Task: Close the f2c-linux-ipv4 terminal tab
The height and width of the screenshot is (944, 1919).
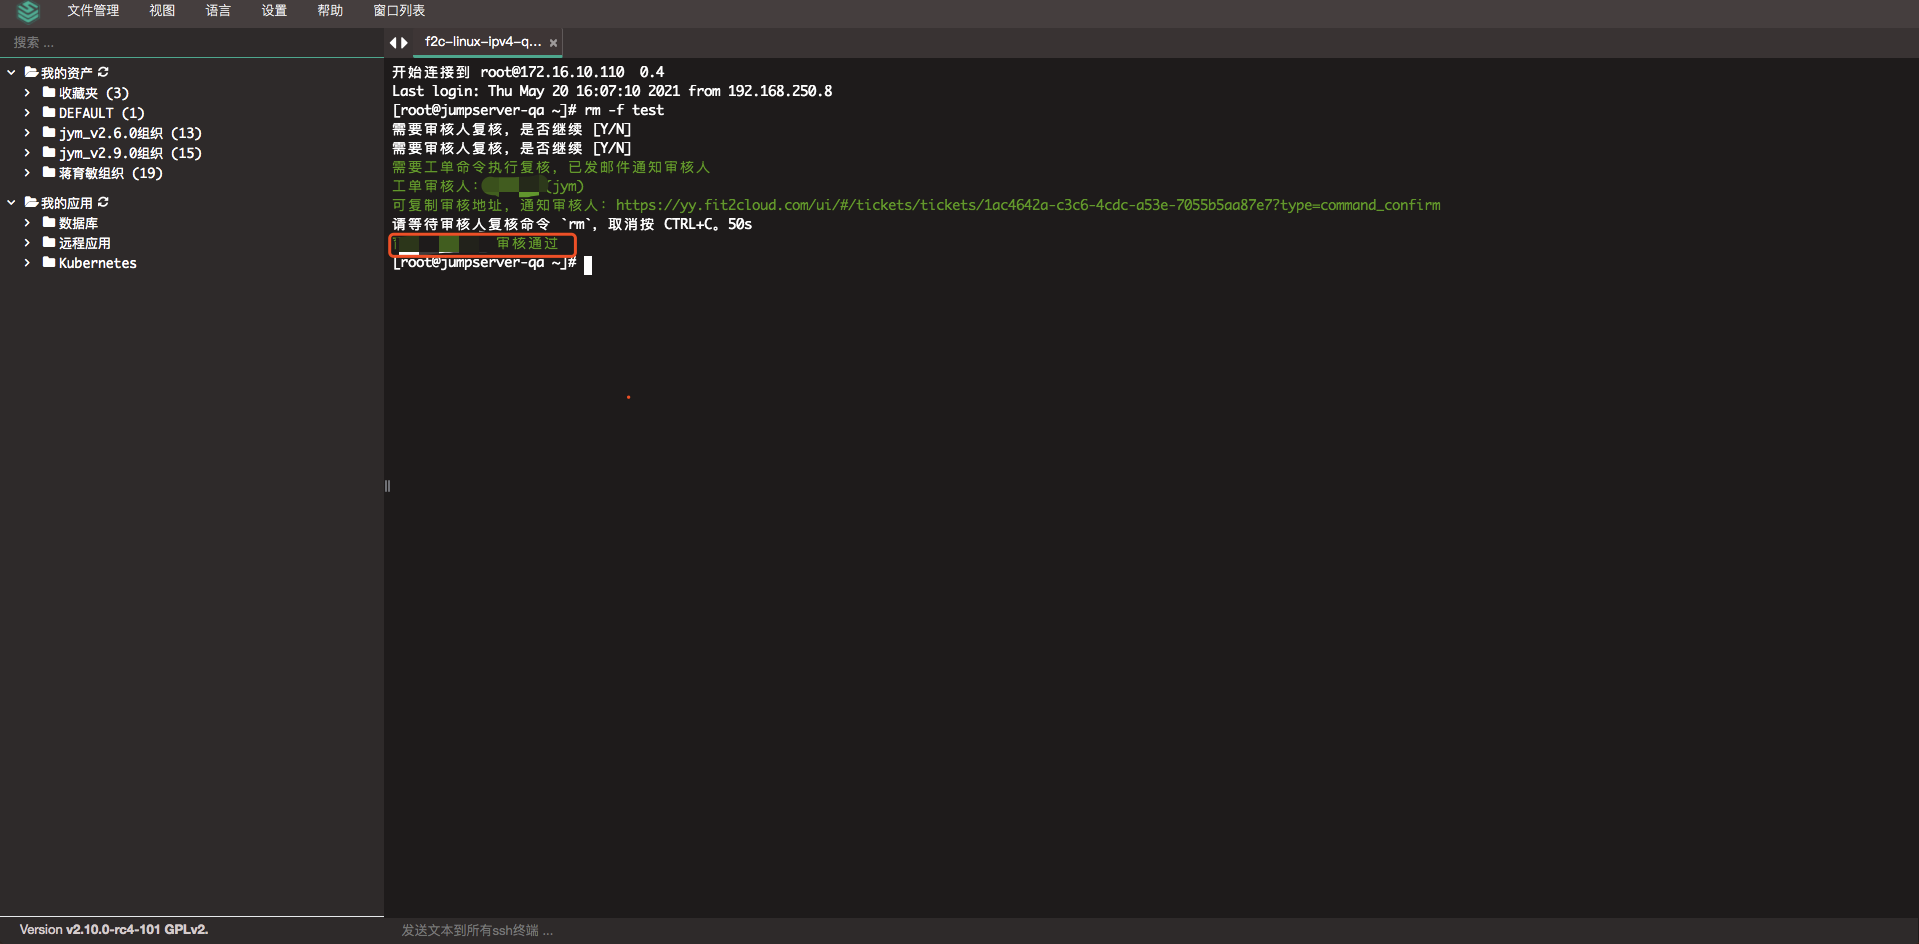Action: click(x=553, y=43)
